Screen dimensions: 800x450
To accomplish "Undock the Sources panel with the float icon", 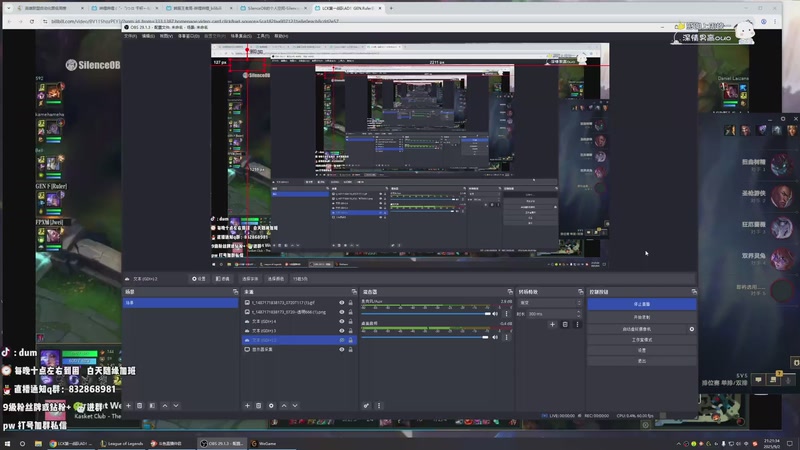I will tap(354, 292).
